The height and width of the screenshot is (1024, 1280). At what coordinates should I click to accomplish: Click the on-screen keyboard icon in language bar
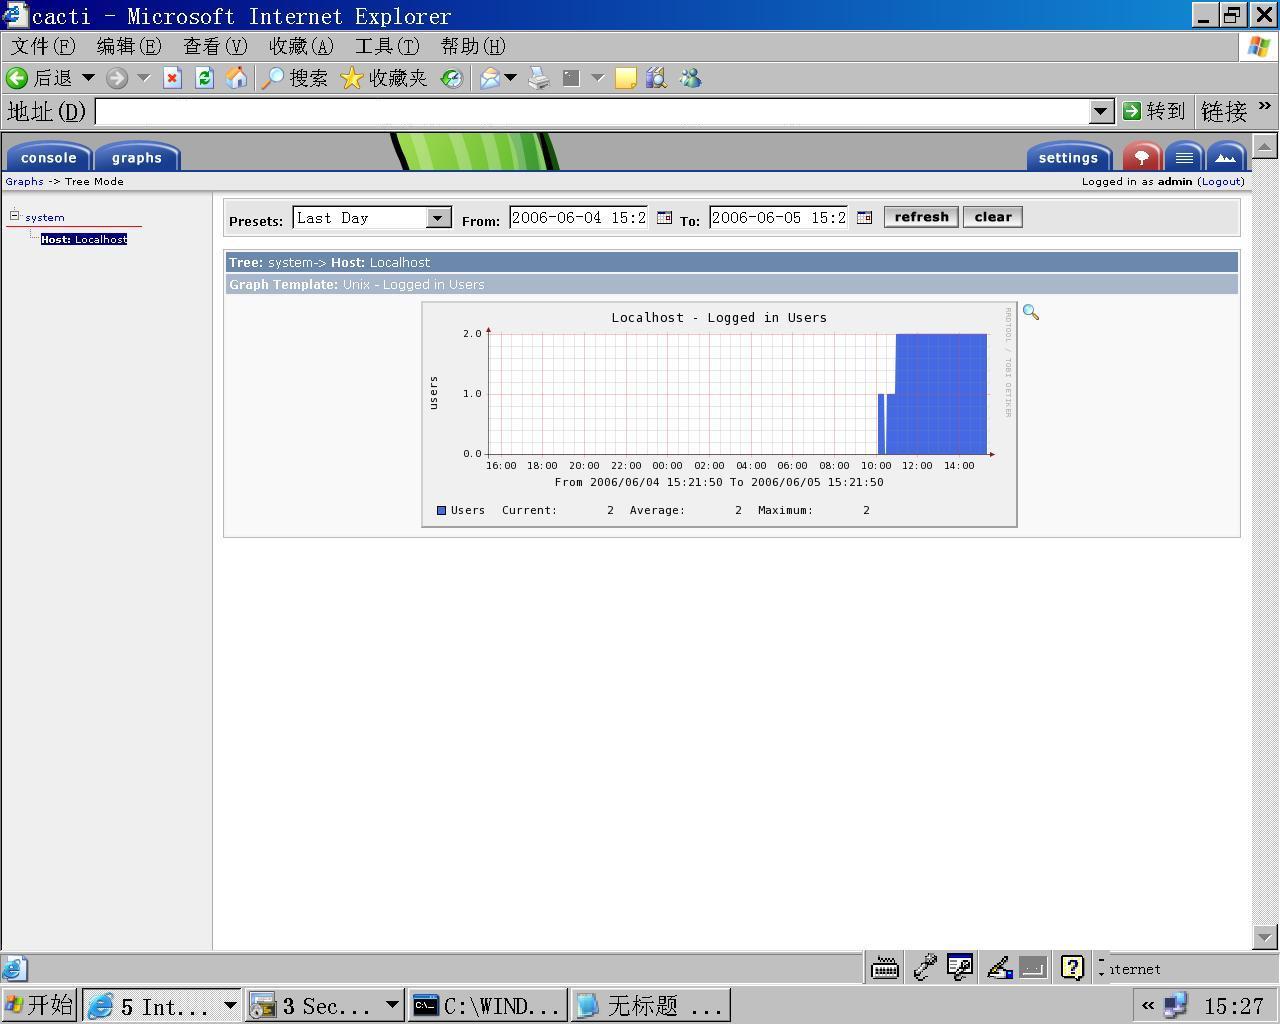click(885, 967)
